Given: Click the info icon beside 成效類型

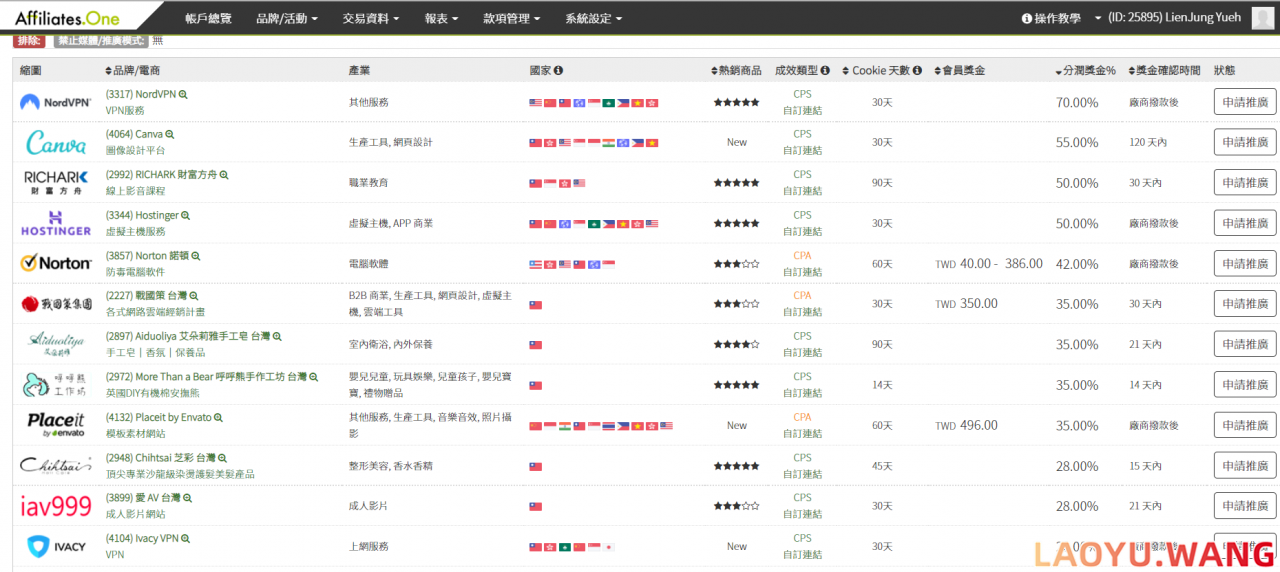Looking at the screenshot, I should pyautogui.click(x=825, y=70).
